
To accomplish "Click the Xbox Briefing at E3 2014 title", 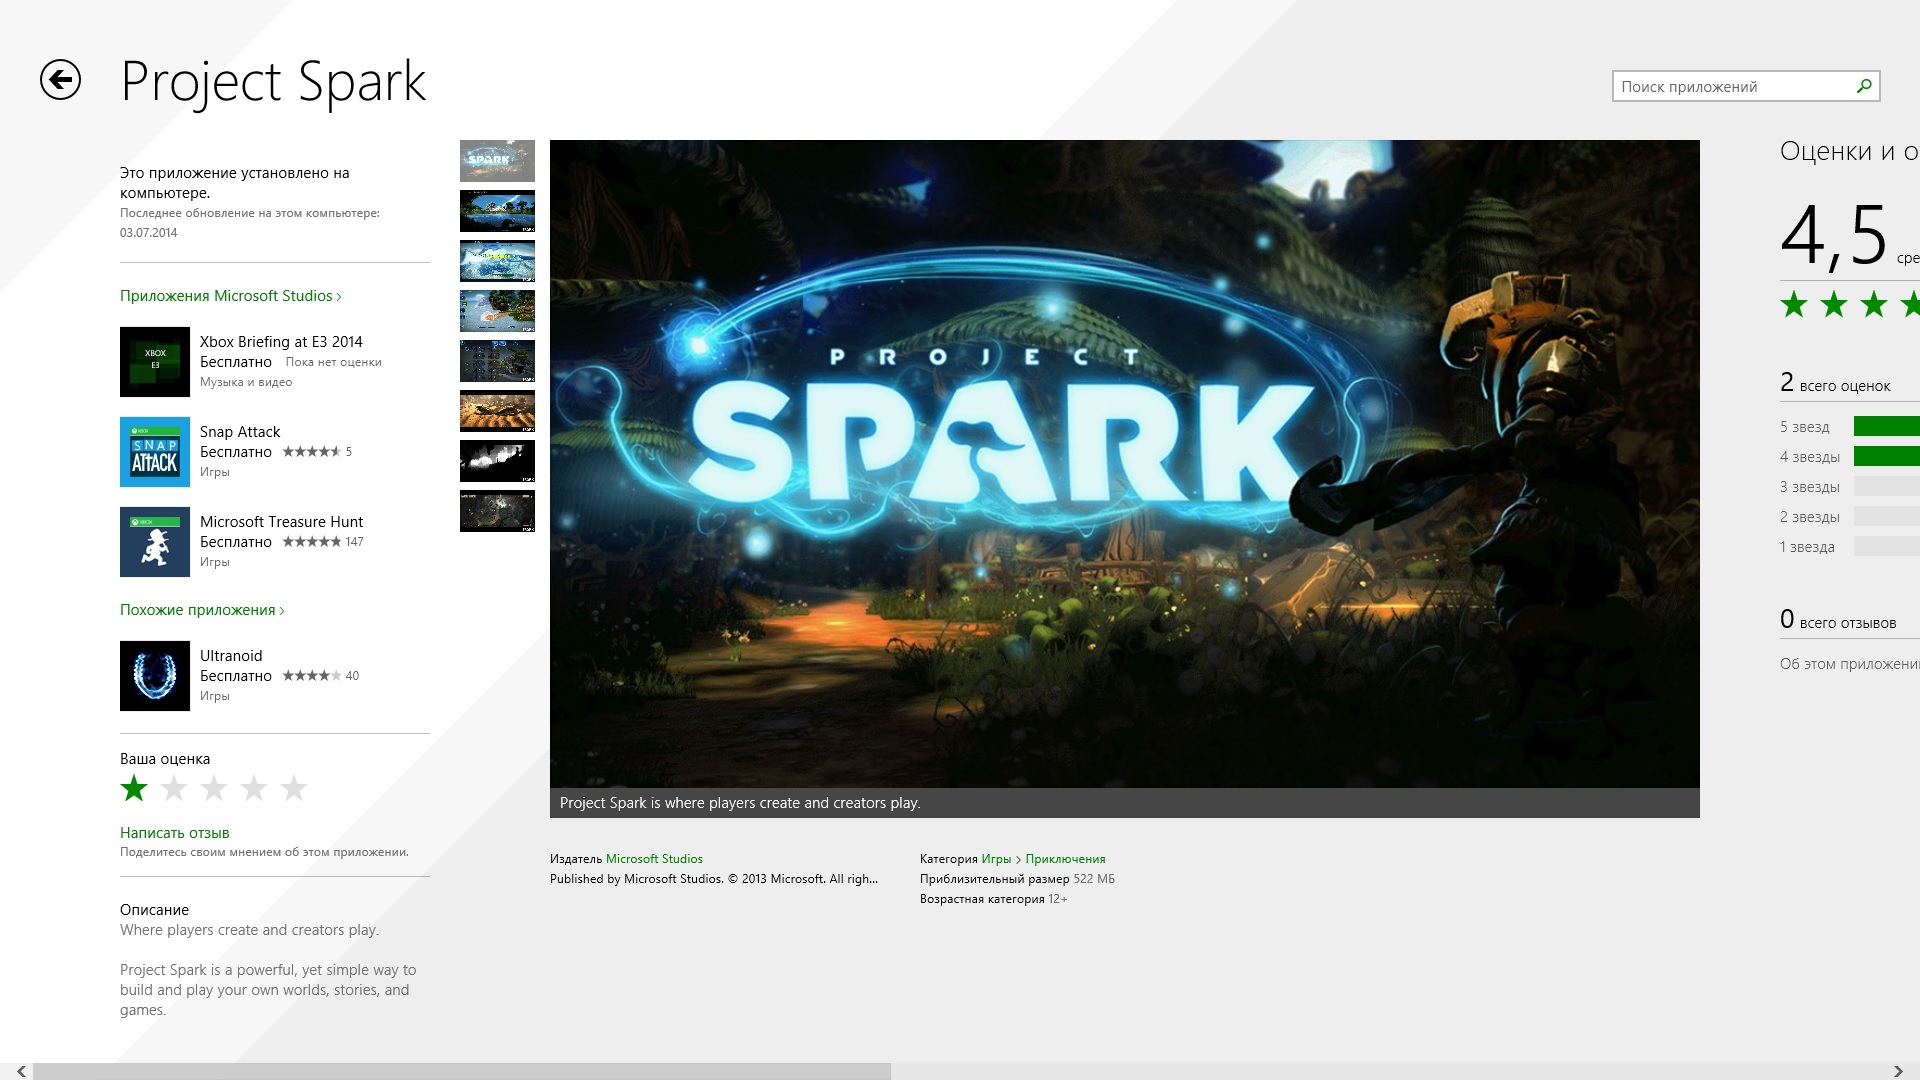I will [x=281, y=342].
